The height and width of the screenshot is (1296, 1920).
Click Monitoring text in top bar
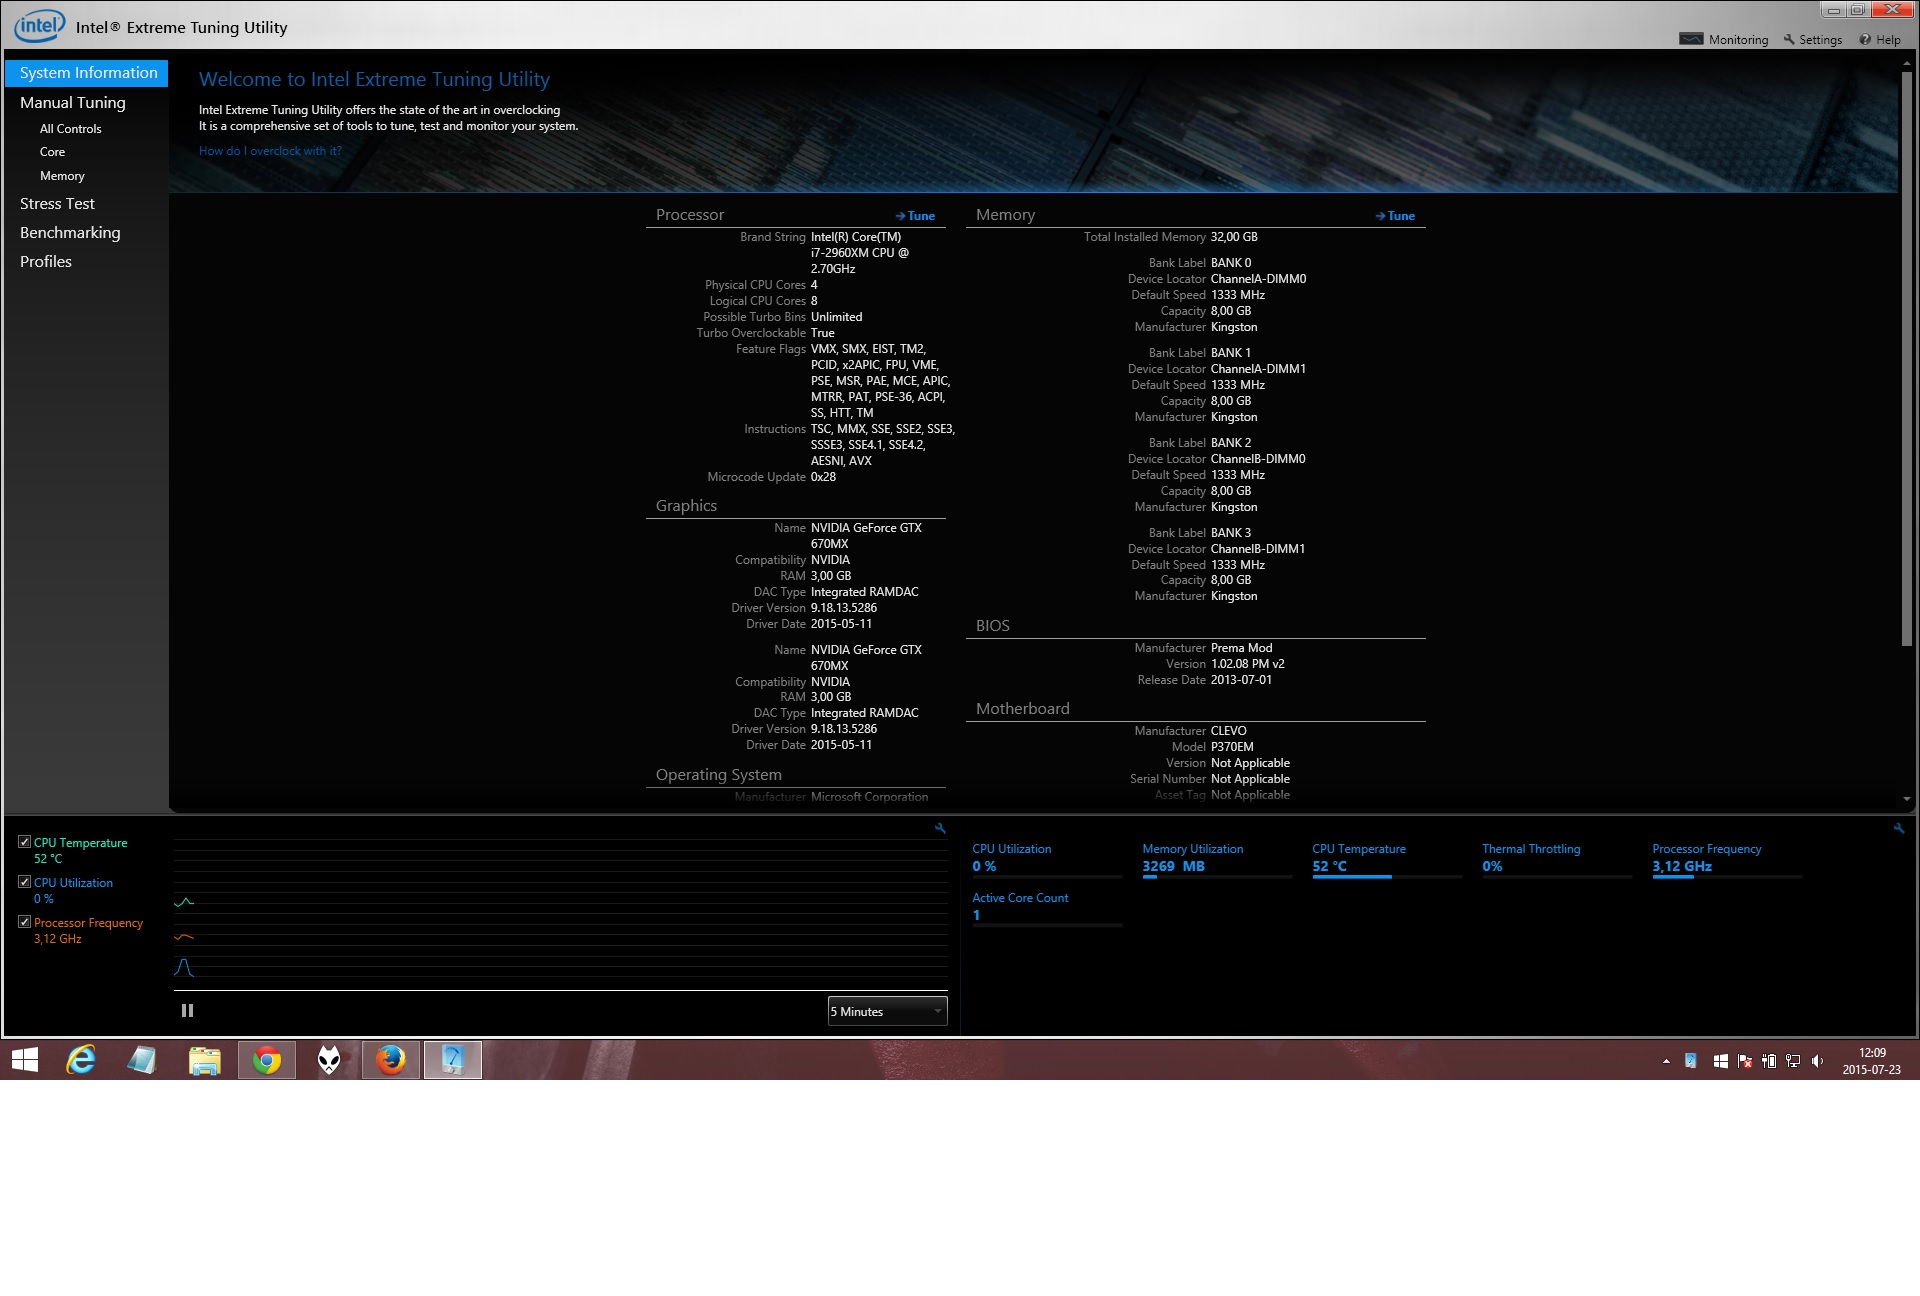pyautogui.click(x=1738, y=40)
